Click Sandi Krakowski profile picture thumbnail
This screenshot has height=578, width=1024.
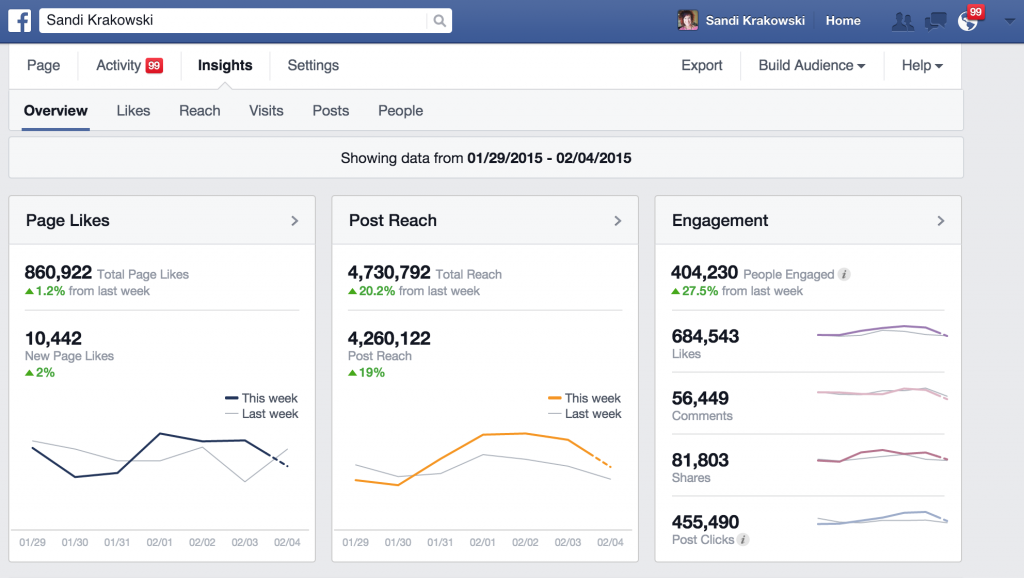click(688, 20)
